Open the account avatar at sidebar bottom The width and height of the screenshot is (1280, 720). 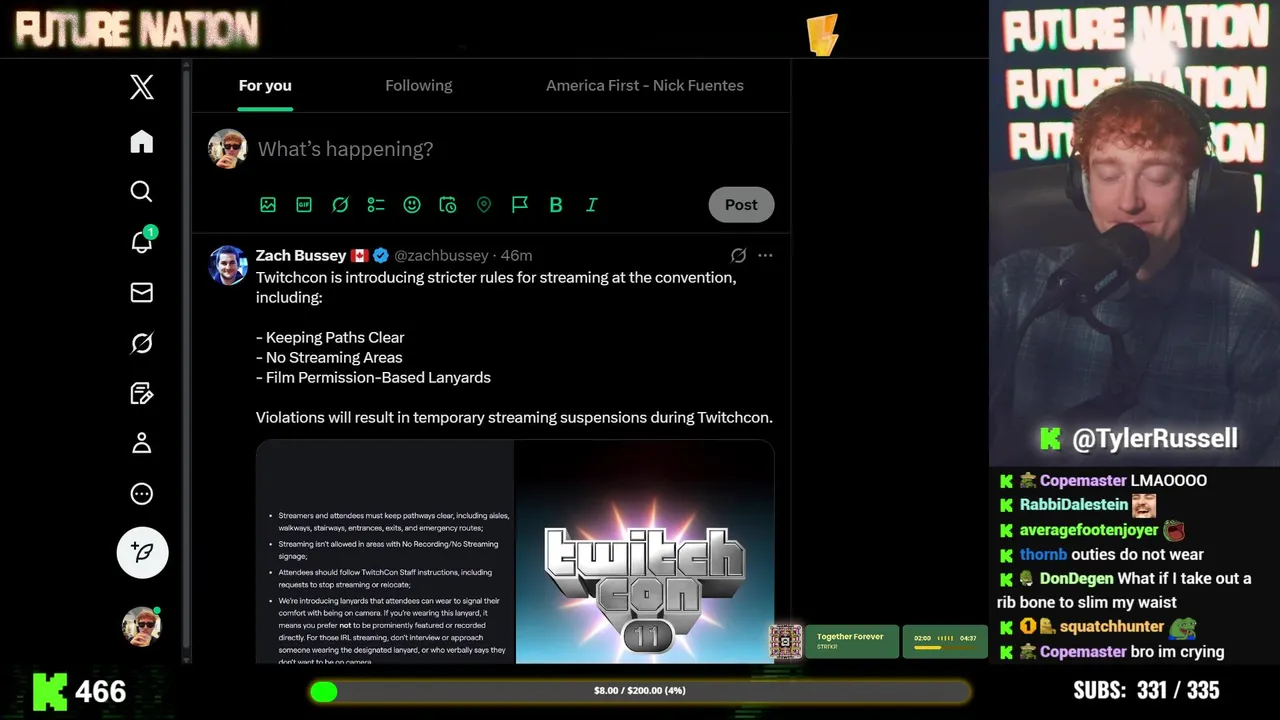click(142, 626)
